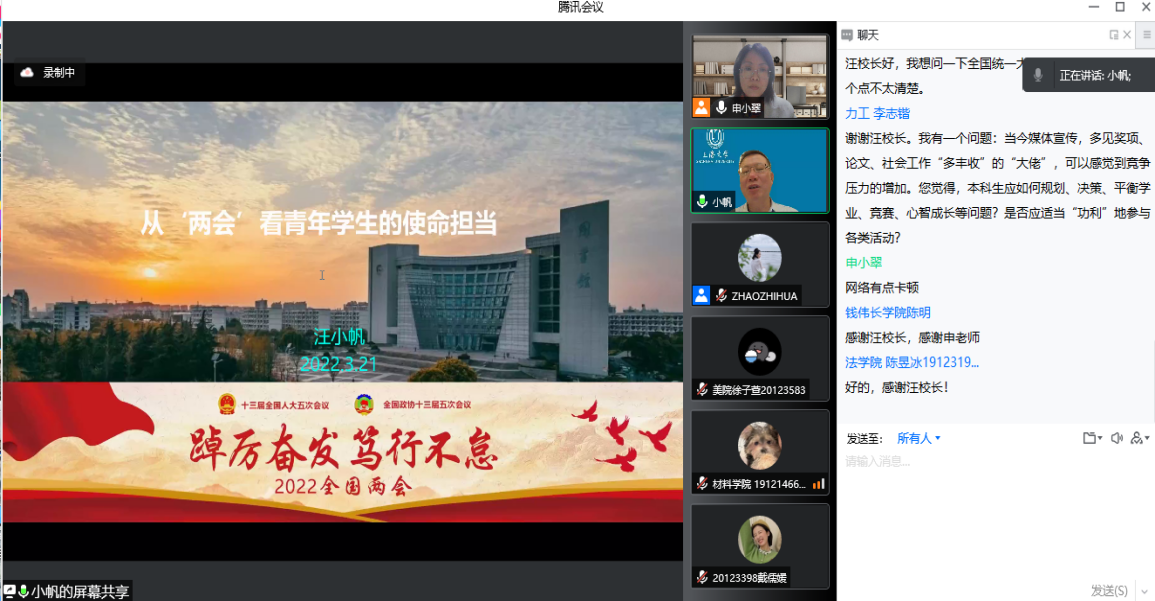Viewport: 1155px width, 601px height.
Task: Expand the folder icon dropdown arrow
Action: click(x=1100, y=438)
